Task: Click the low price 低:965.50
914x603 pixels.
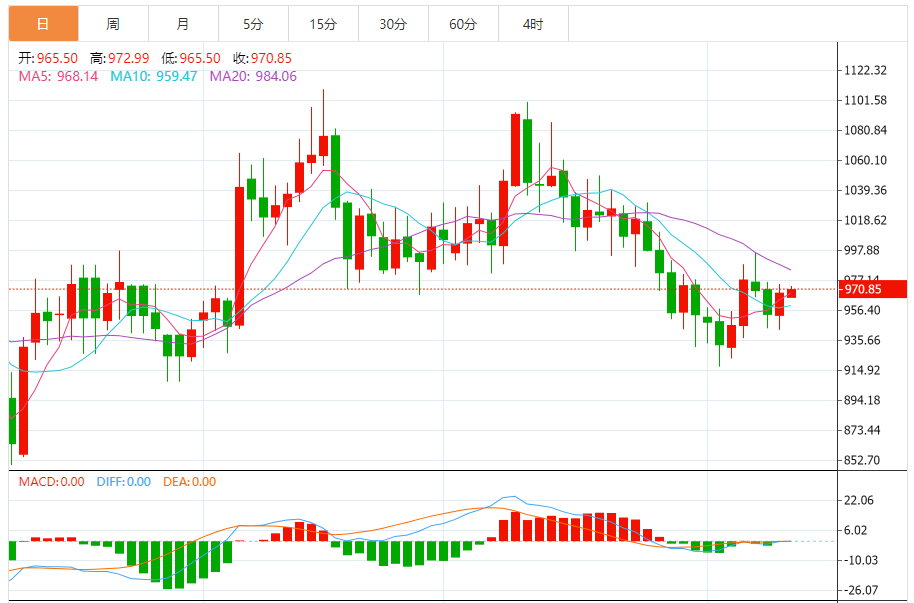Action: click(x=191, y=58)
